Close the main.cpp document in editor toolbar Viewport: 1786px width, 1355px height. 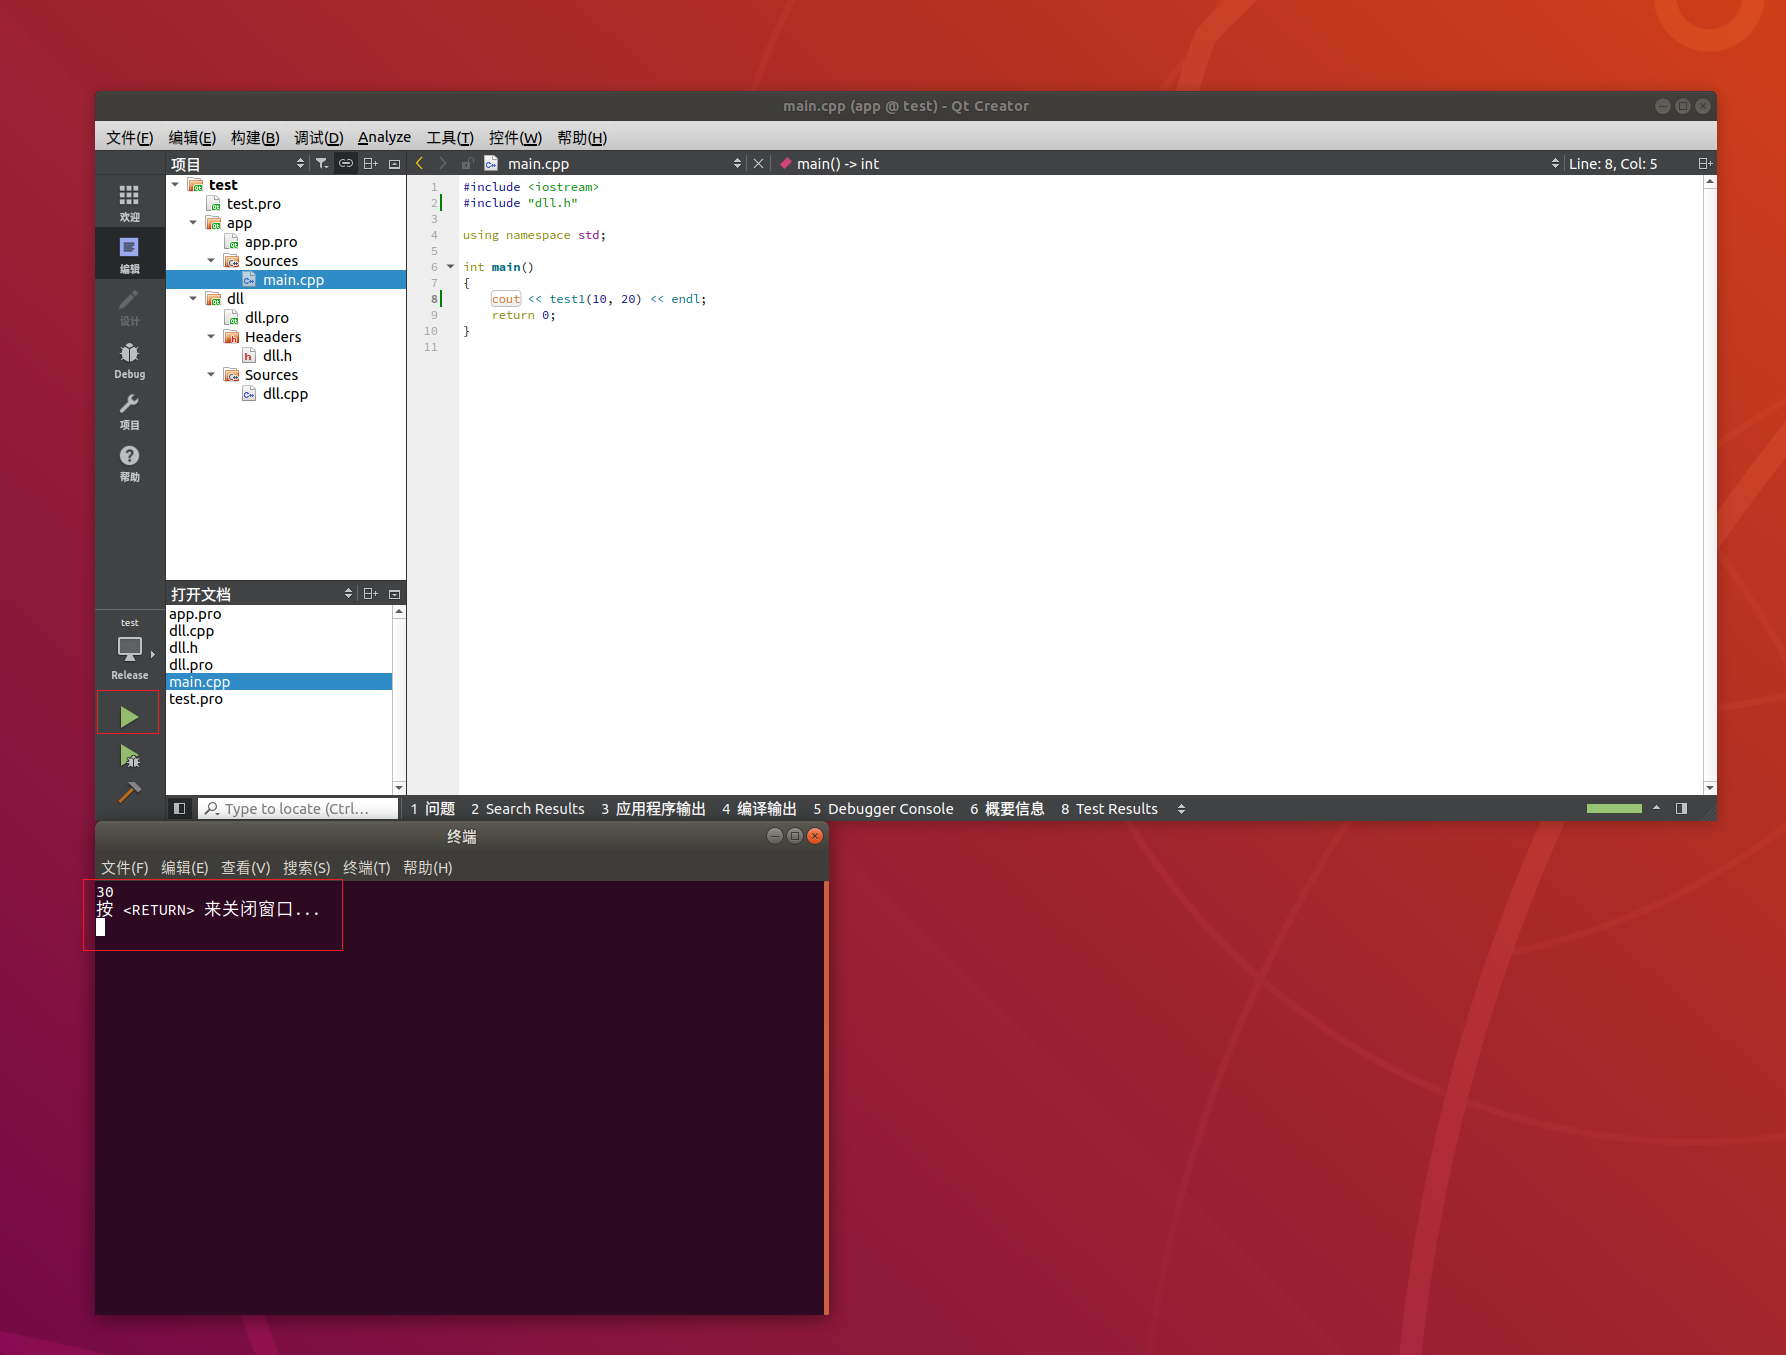(x=758, y=163)
